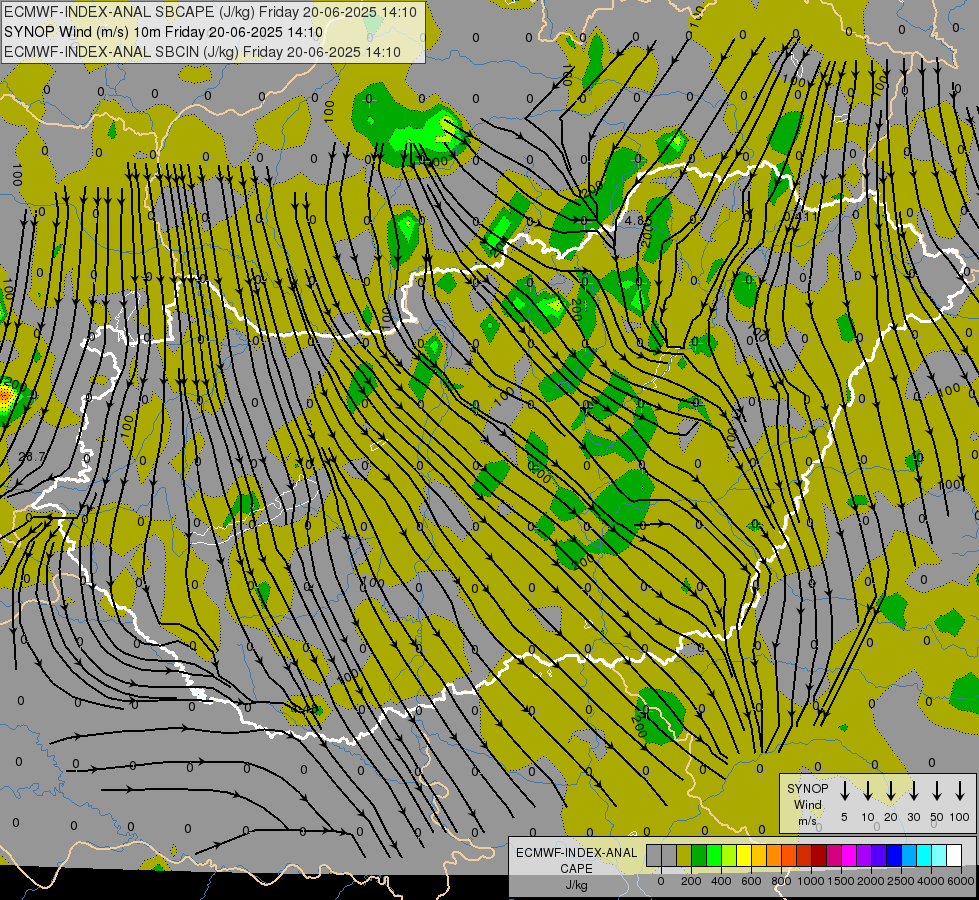979x900 pixels.
Task: Select the dark green CAPE legend swatch
Action: [699, 855]
